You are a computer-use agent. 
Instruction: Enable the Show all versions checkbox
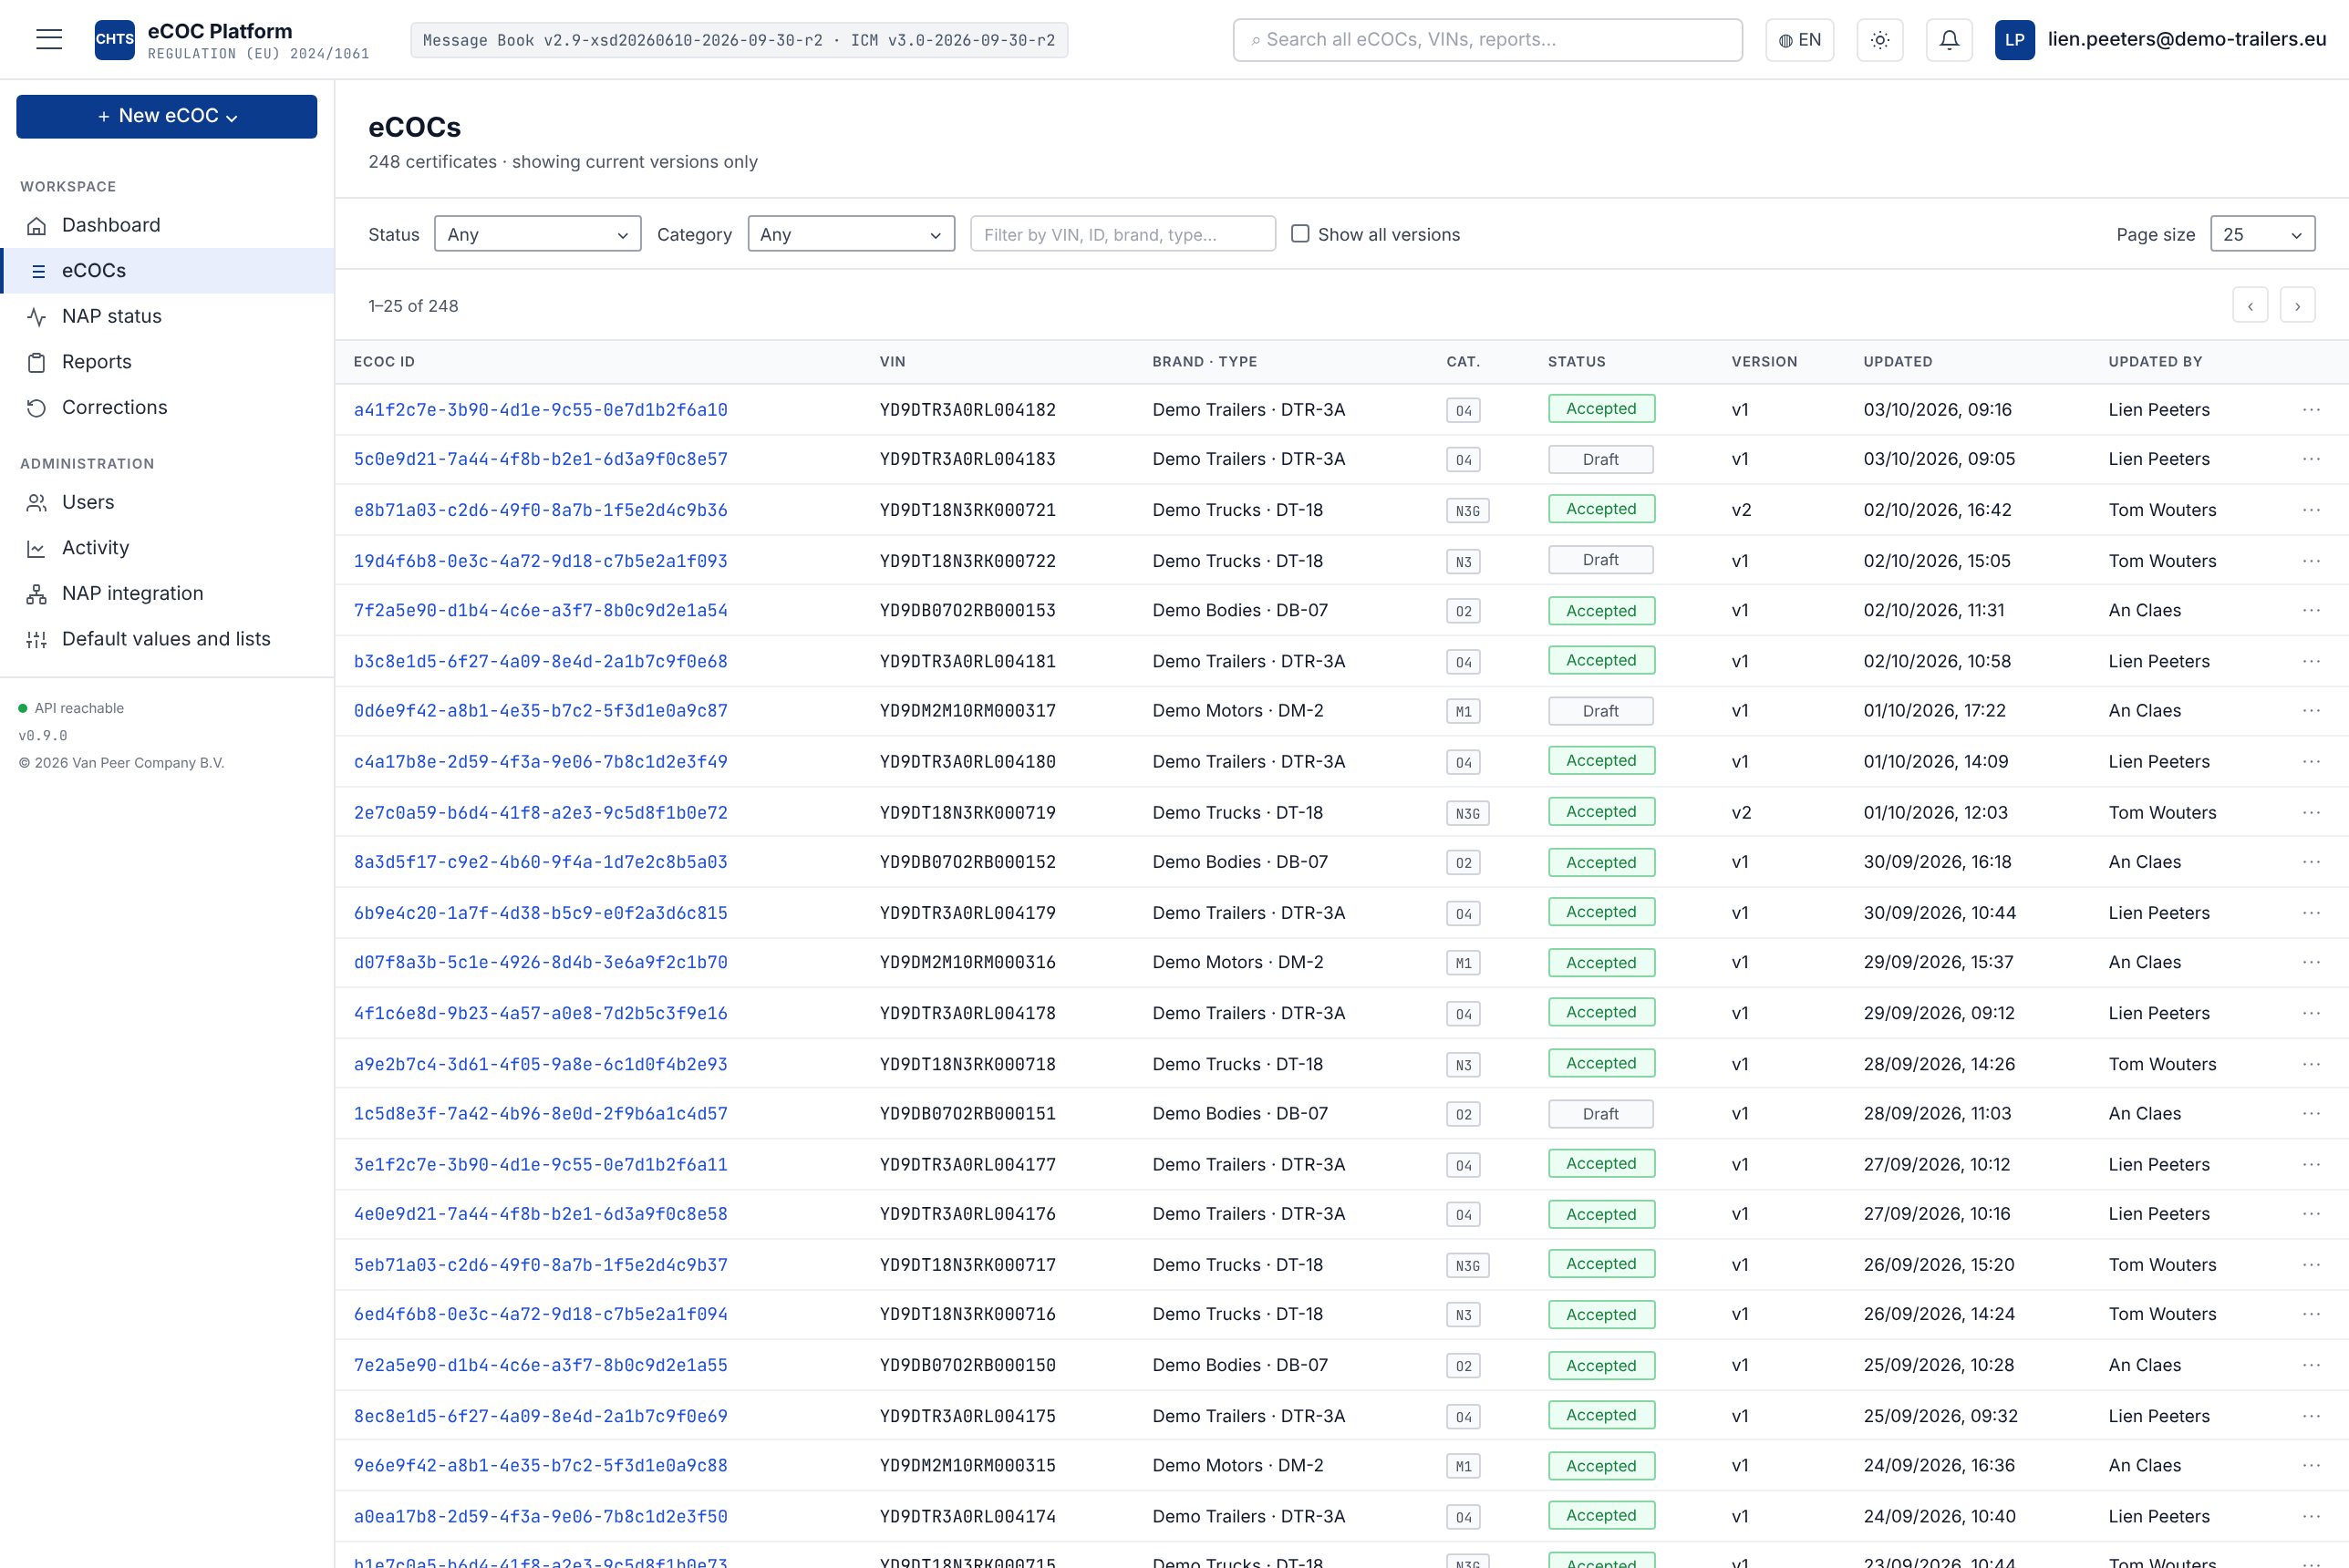[x=1300, y=234]
